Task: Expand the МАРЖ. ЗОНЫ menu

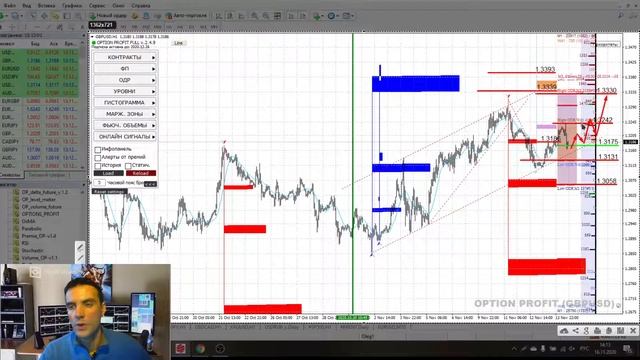Action: [x=125, y=114]
